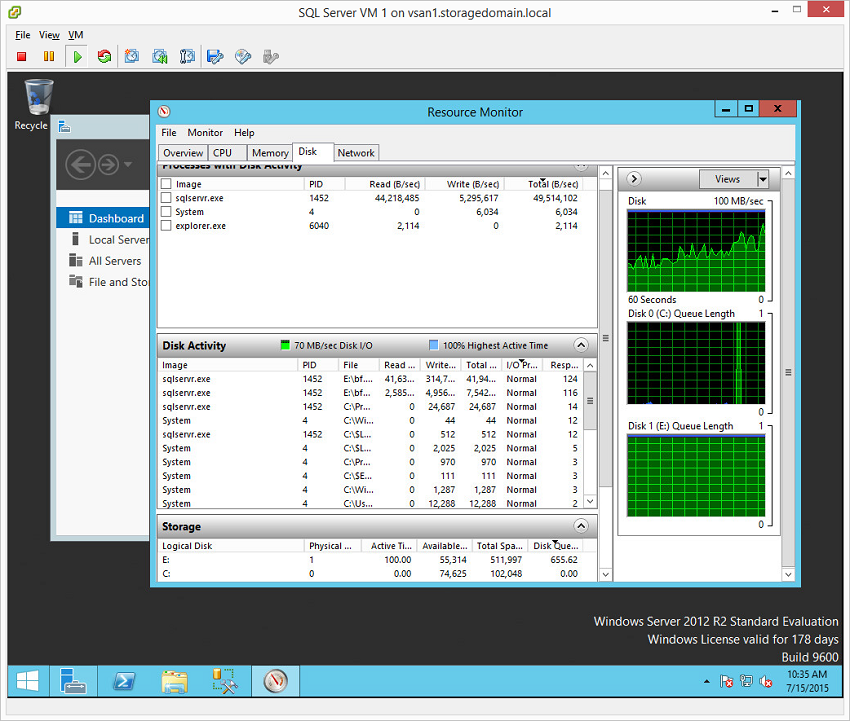Collapse the Storage section chevron
This screenshot has height=721, width=850.
pyautogui.click(x=581, y=526)
